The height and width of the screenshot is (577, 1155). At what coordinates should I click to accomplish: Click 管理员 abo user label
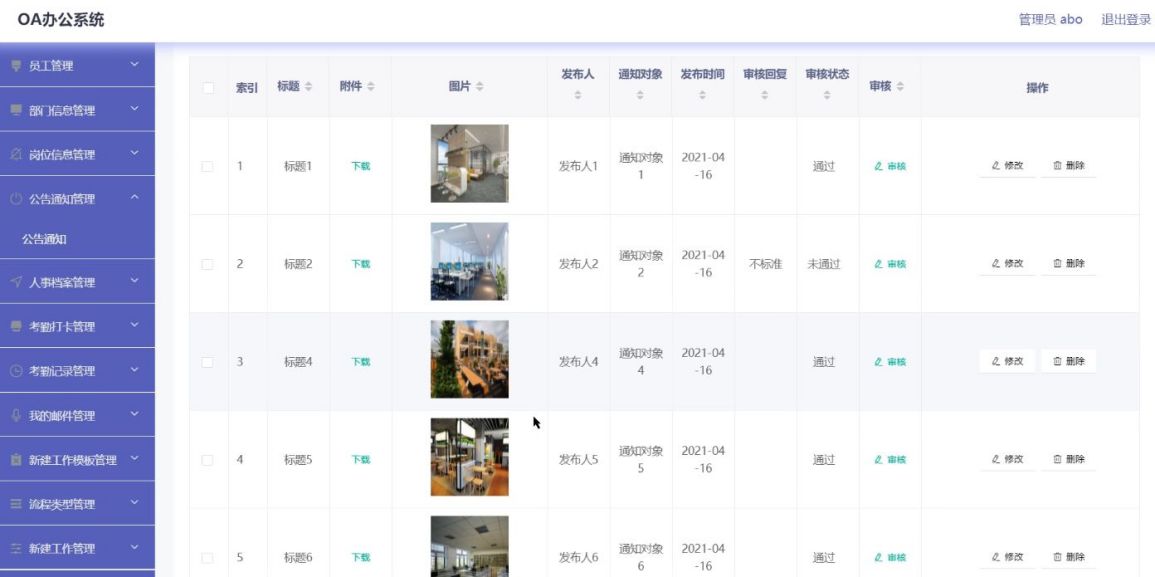coord(1050,20)
